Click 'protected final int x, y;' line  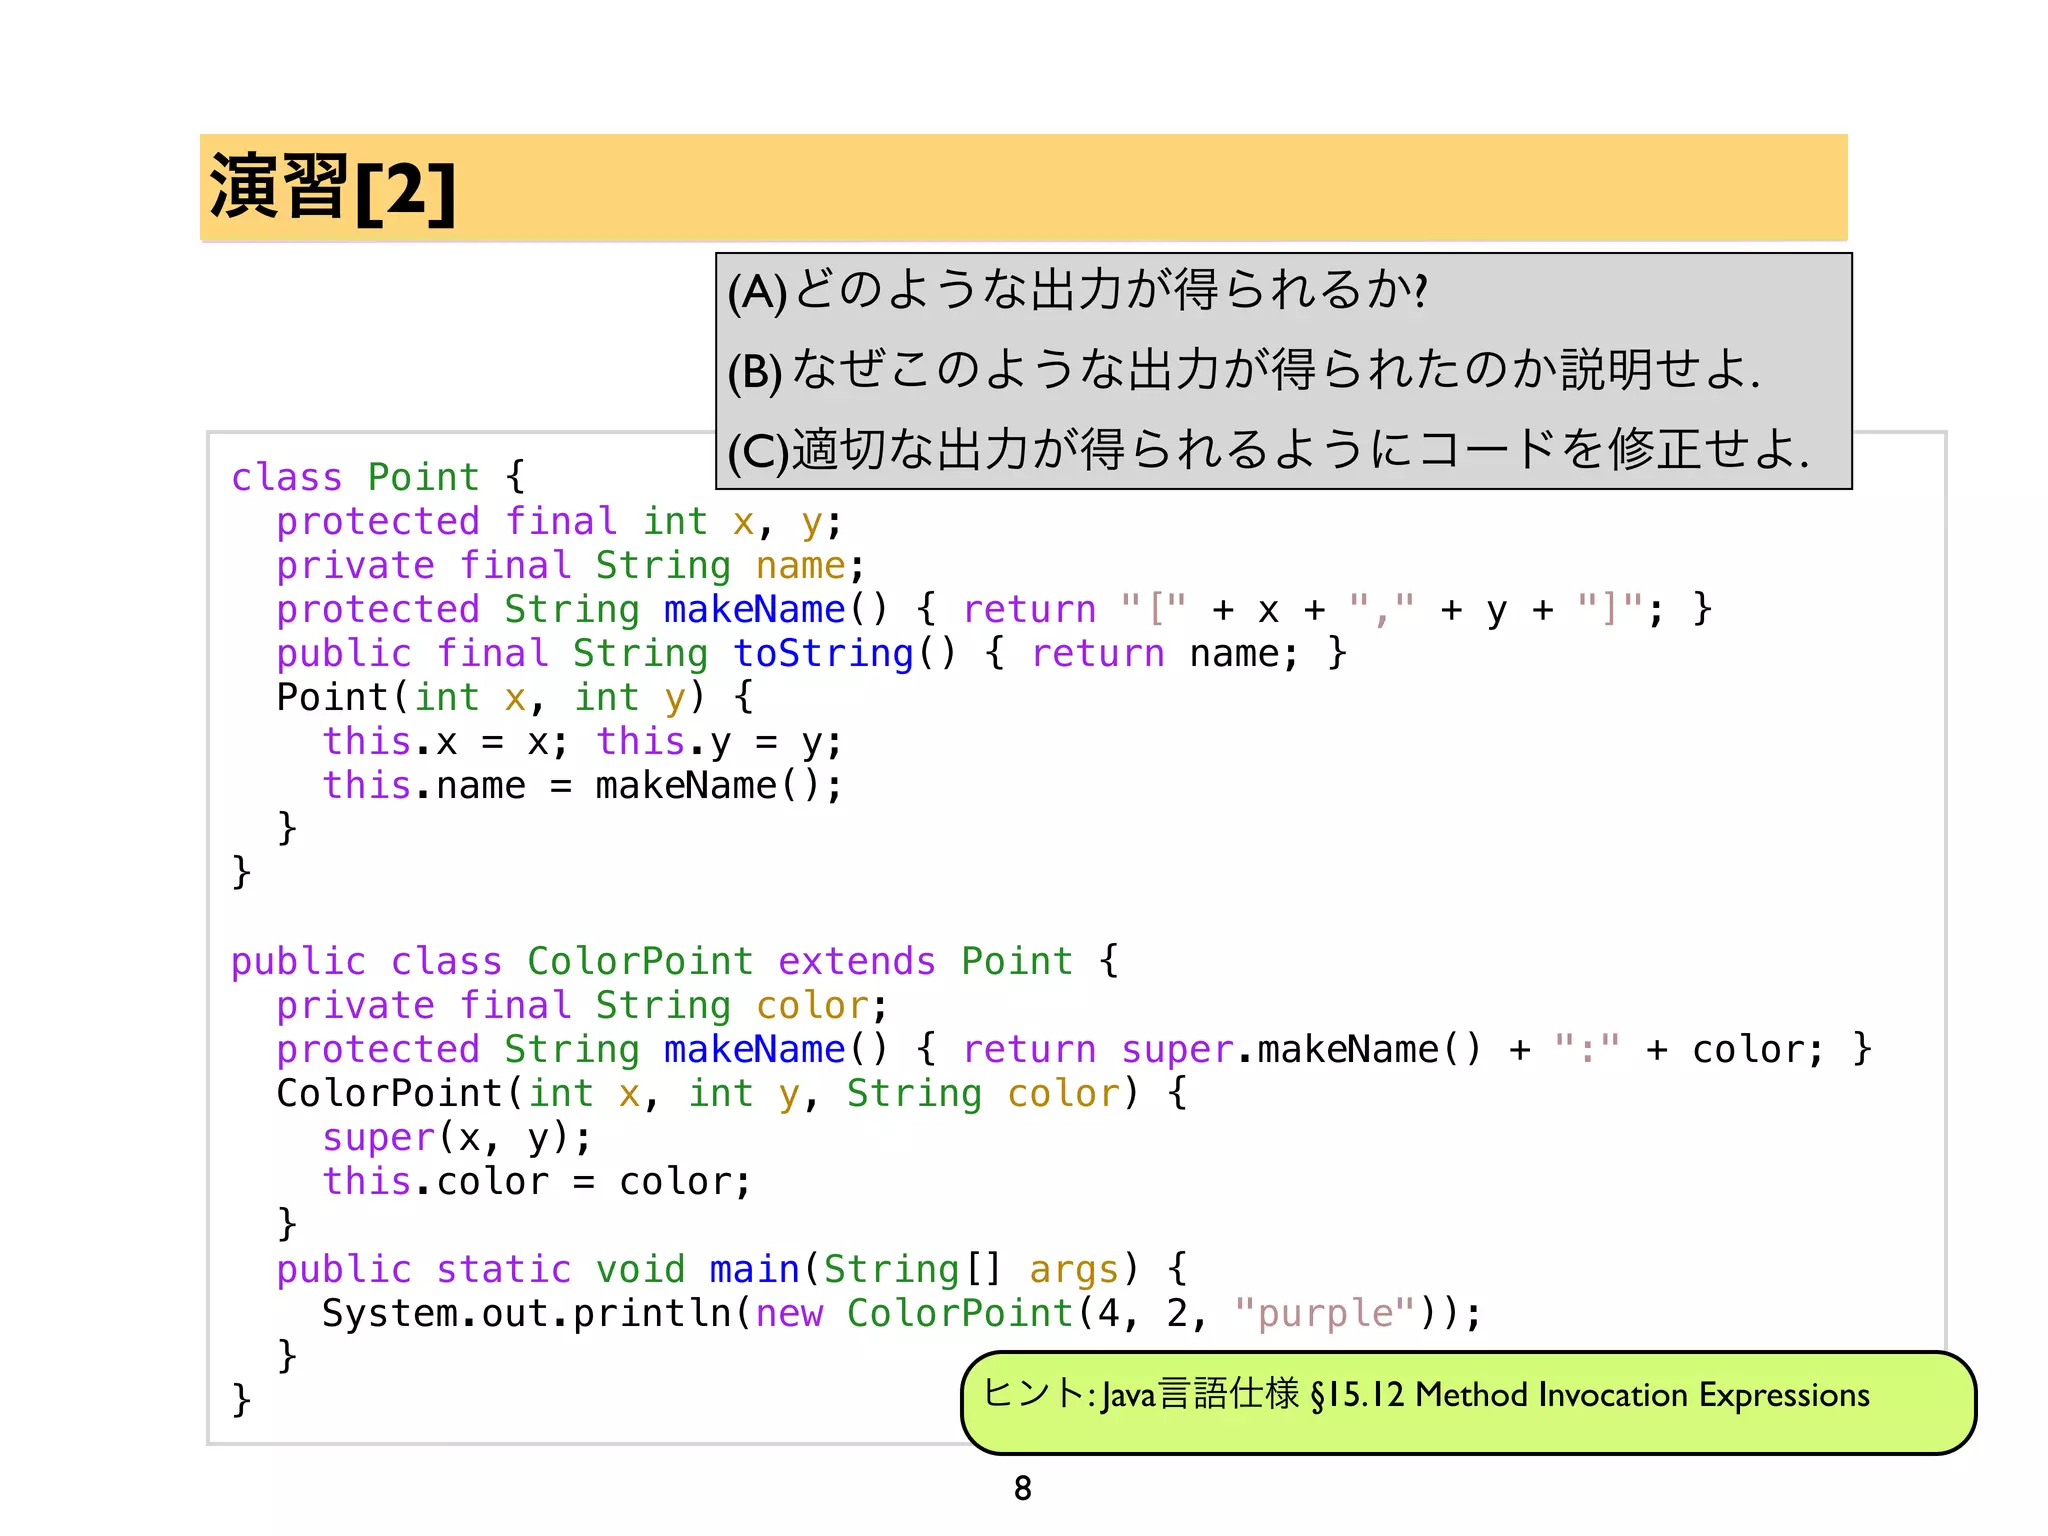pyautogui.click(x=558, y=522)
